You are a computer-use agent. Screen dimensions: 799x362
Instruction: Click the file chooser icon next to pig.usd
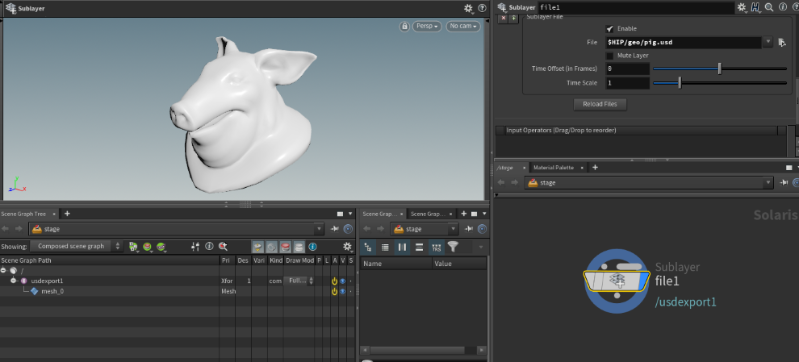point(782,43)
